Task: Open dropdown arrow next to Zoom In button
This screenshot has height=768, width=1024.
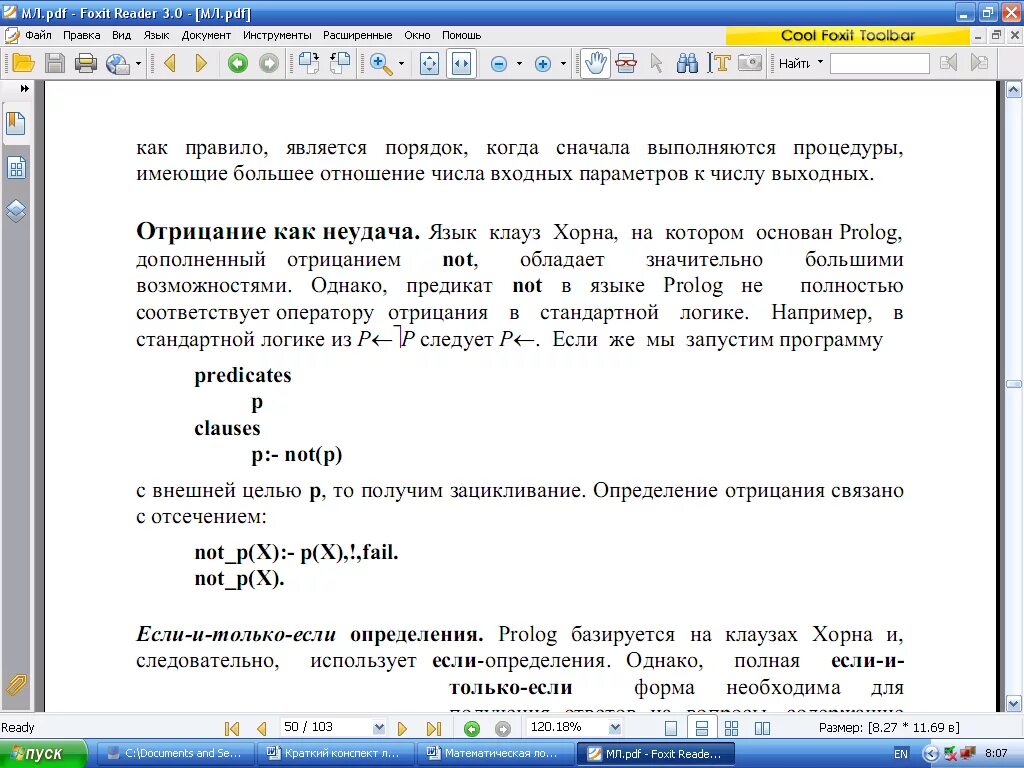Action: [563, 63]
